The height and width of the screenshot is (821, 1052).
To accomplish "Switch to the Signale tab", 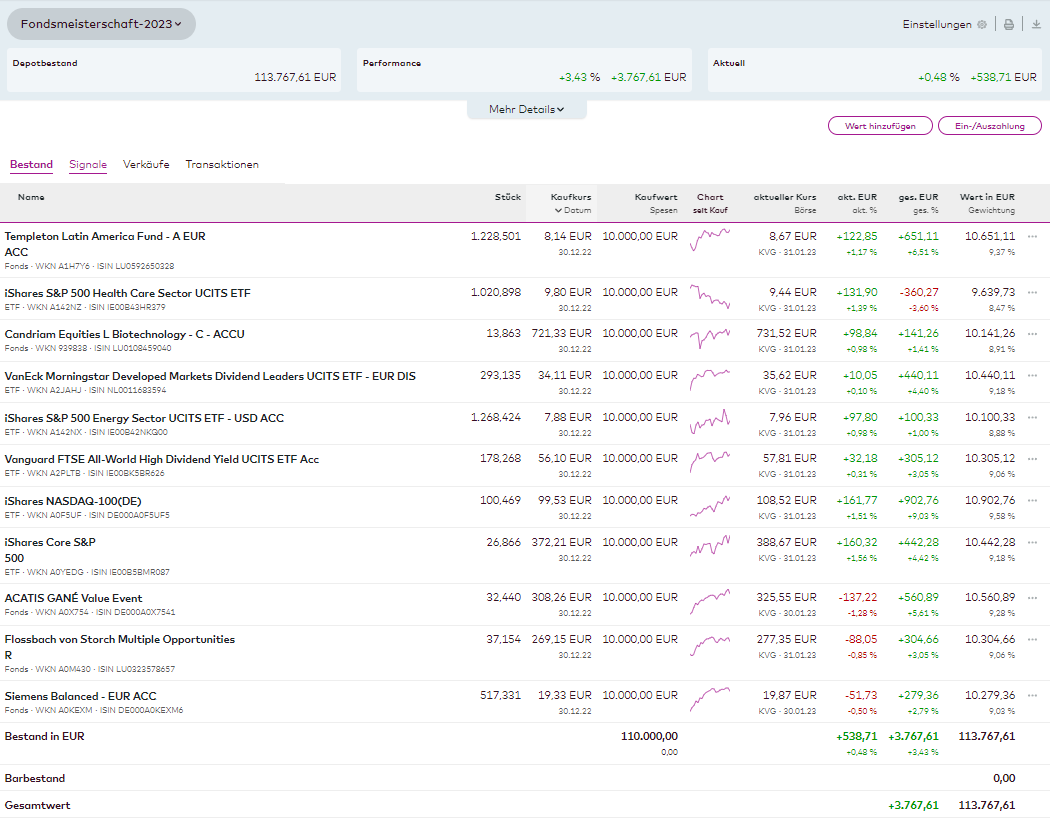I will pyautogui.click(x=88, y=165).
